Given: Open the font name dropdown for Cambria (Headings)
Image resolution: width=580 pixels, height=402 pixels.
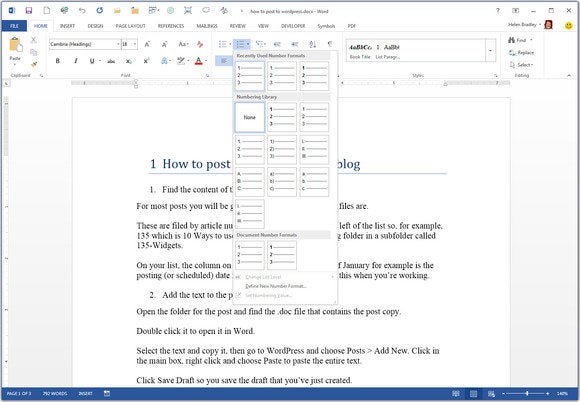Looking at the screenshot, I should [118, 44].
